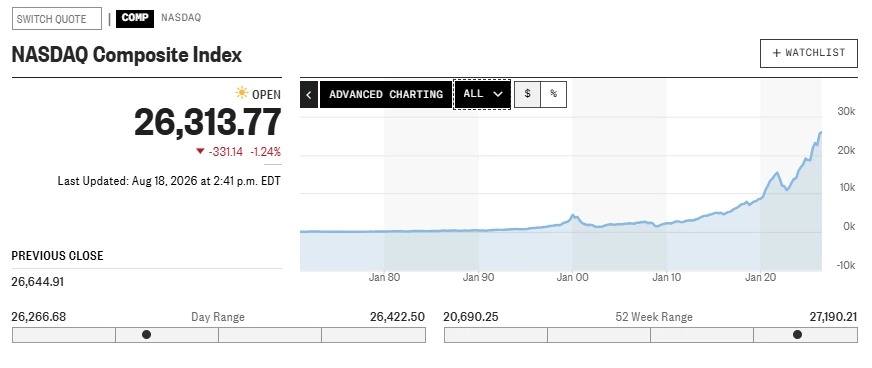Click the sun market-open icon
Image resolution: width=872 pixels, height=368 pixels.
coord(241,93)
